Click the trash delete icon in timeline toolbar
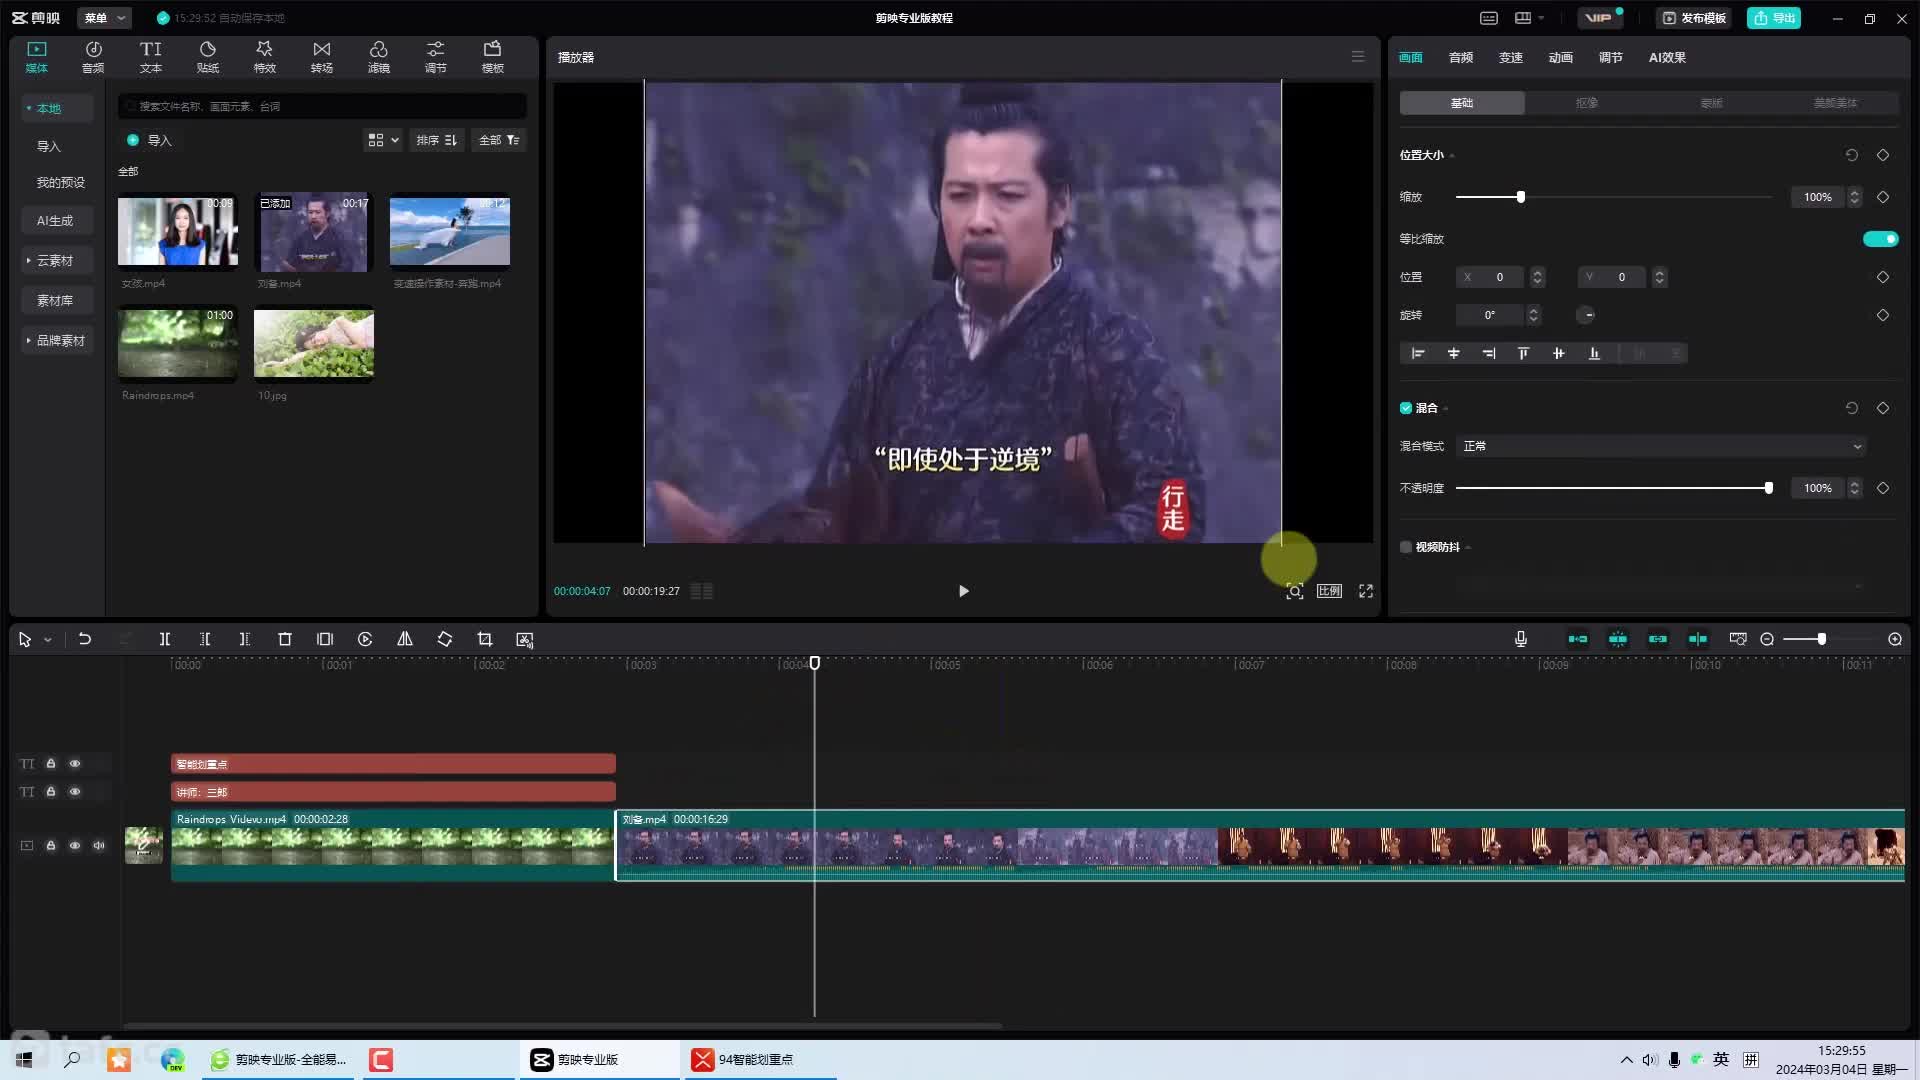Screen dimensions: 1920x1080 pyautogui.click(x=285, y=639)
